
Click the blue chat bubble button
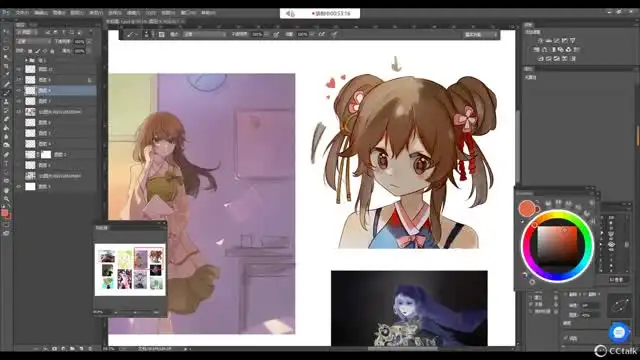click(619, 332)
